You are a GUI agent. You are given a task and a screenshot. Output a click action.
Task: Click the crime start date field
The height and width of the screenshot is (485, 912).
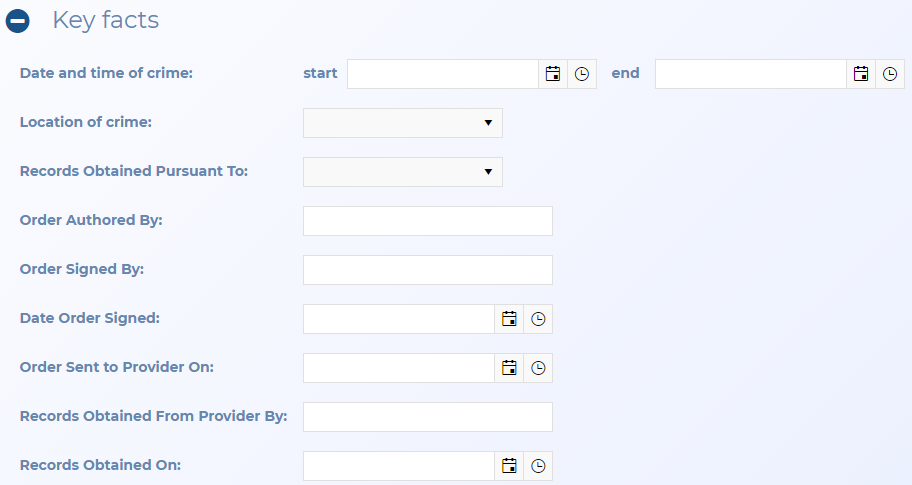click(x=443, y=74)
